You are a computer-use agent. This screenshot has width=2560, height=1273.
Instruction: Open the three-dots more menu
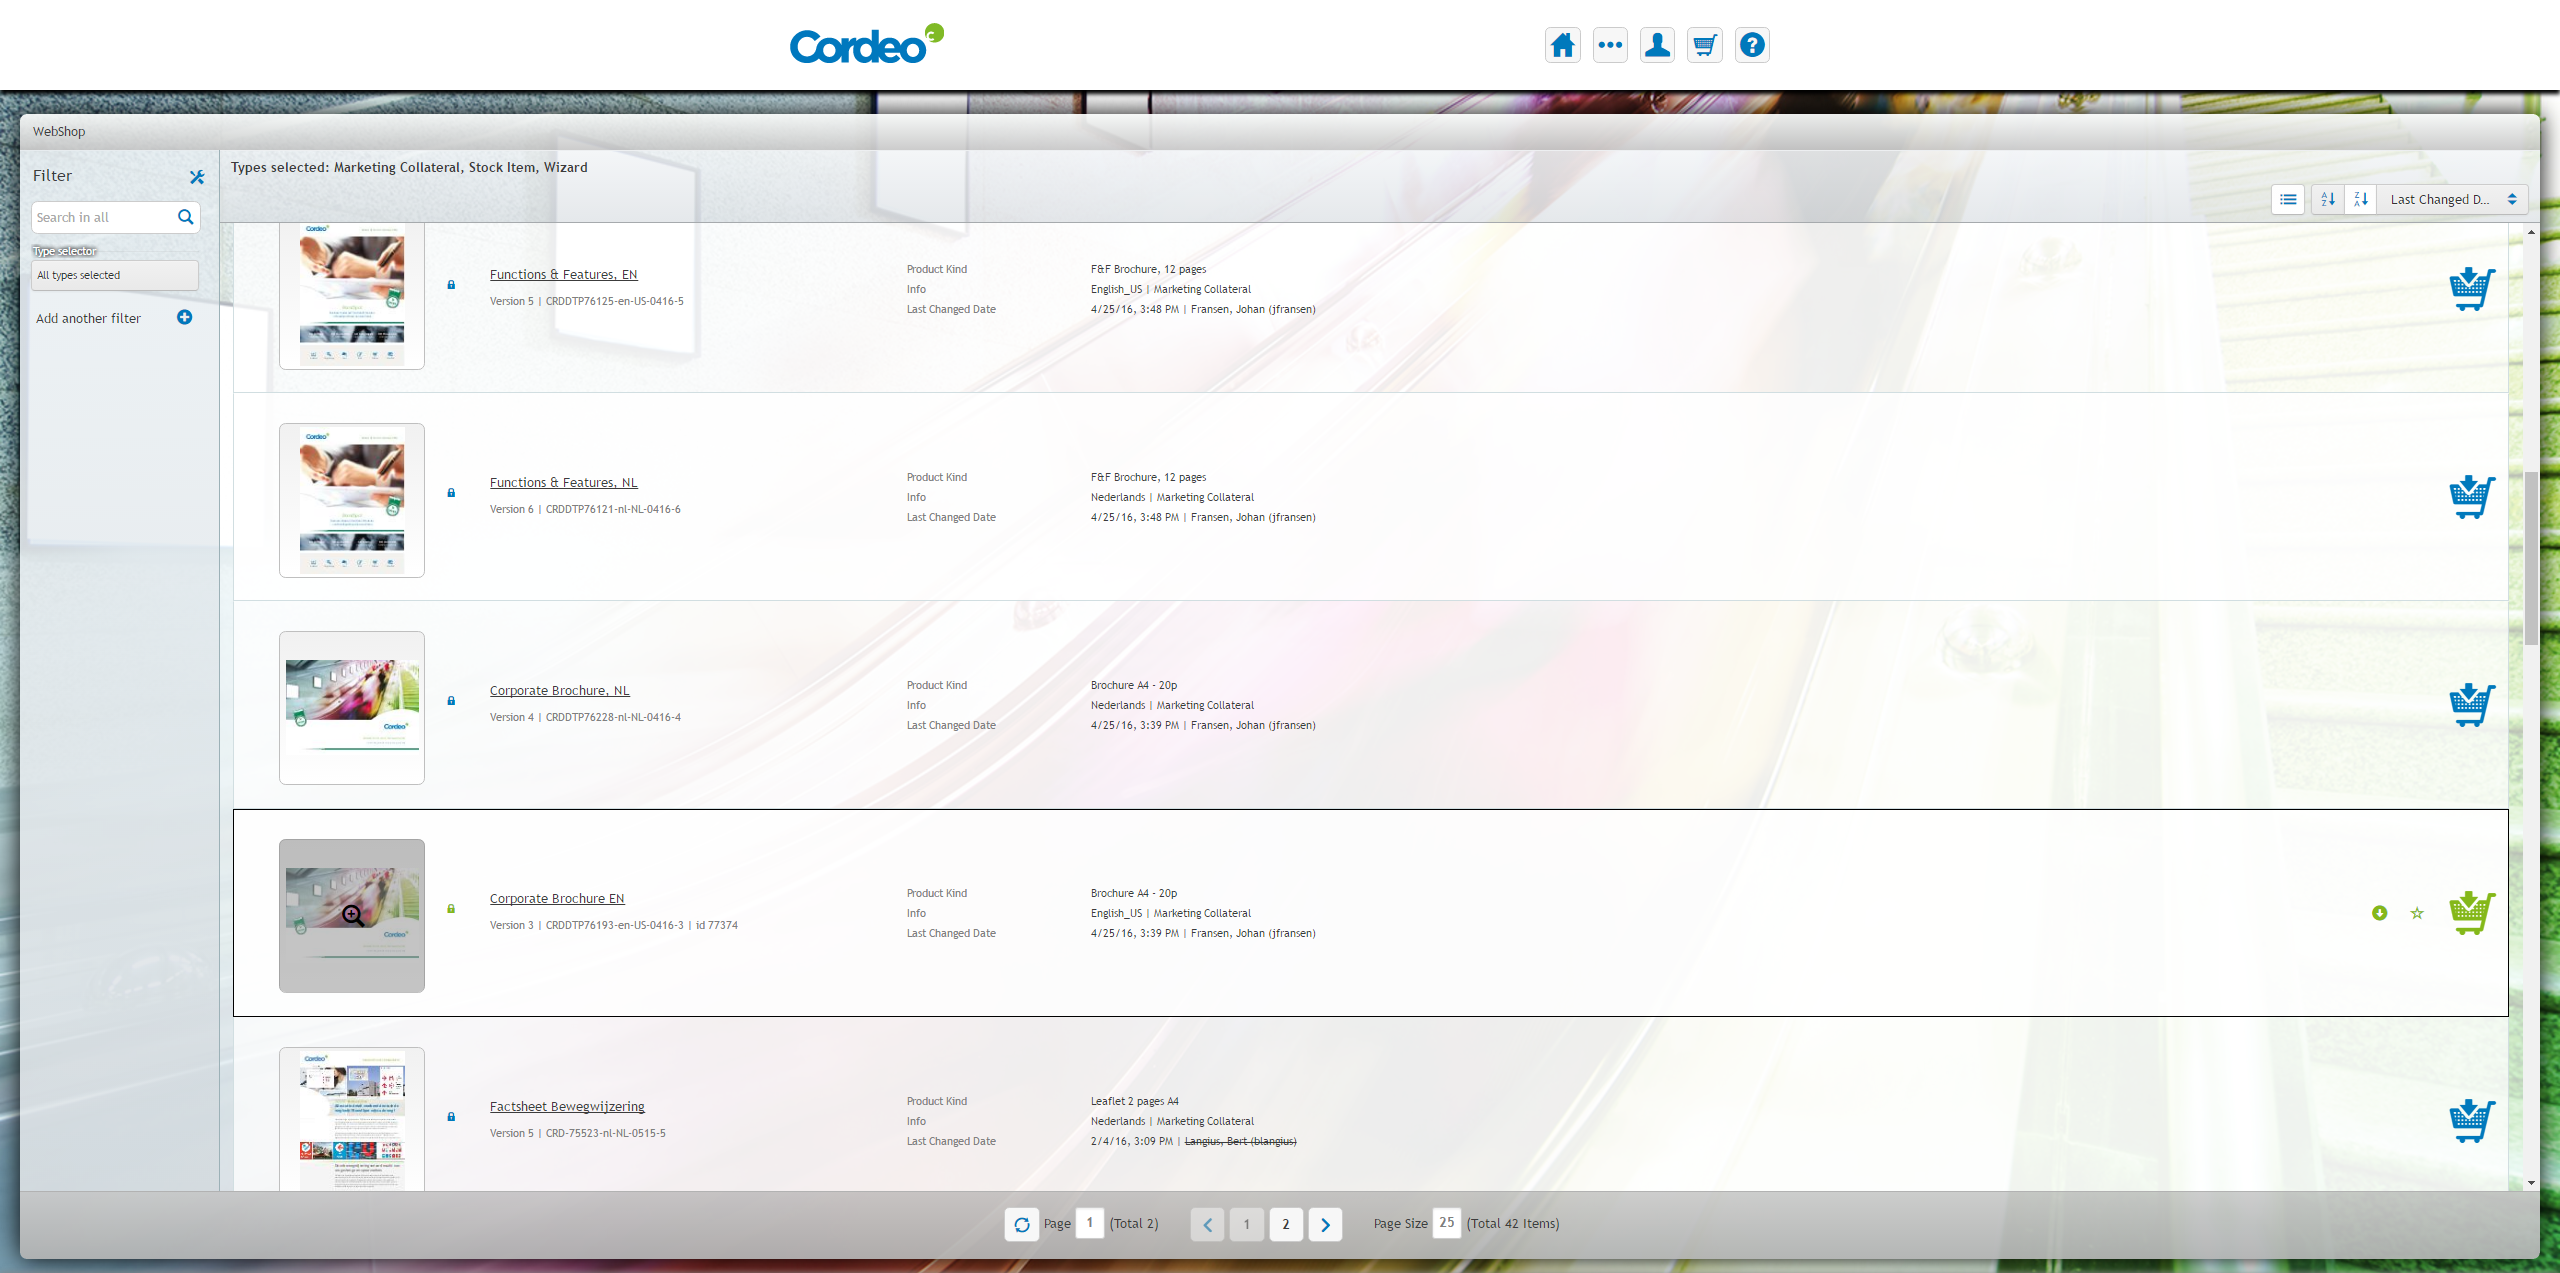pyautogui.click(x=1610, y=45)
